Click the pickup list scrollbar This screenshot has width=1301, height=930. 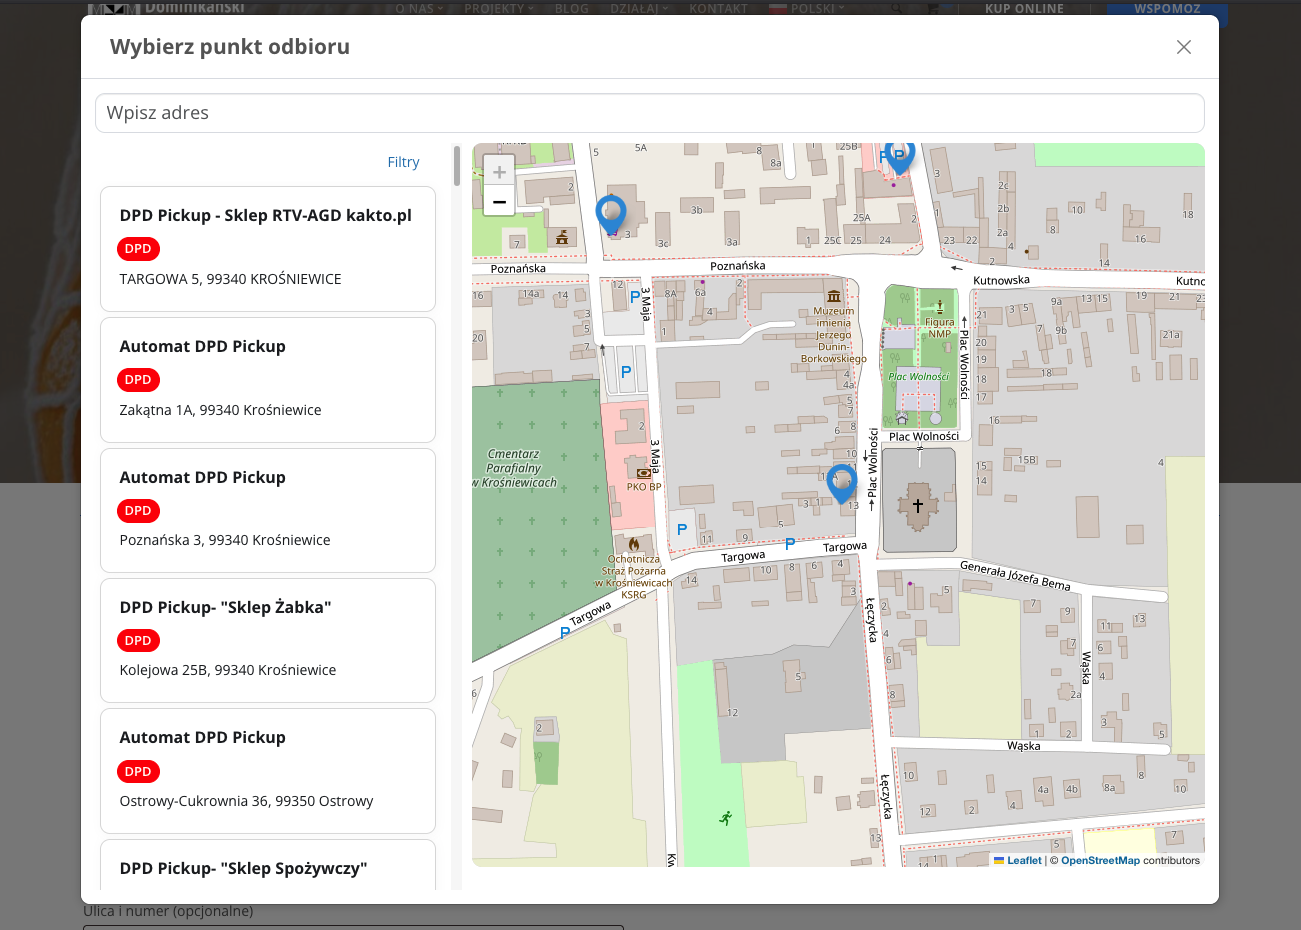pos(457,166)
